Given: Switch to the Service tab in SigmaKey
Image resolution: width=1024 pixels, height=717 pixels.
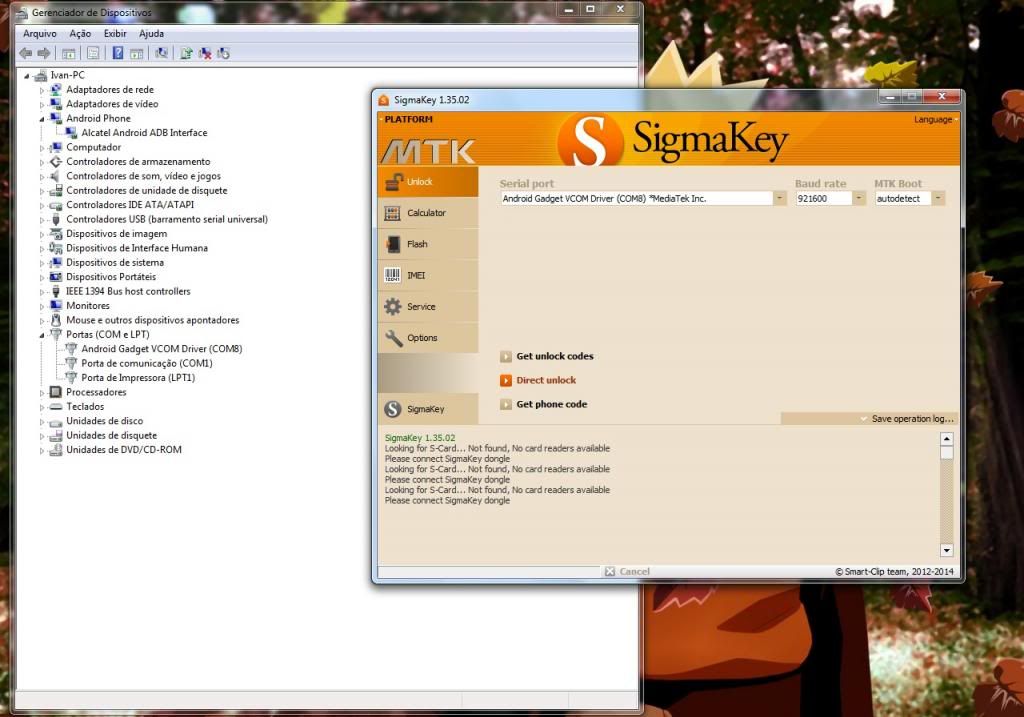Looking at the screenshot, I should [x=428, y=307].
